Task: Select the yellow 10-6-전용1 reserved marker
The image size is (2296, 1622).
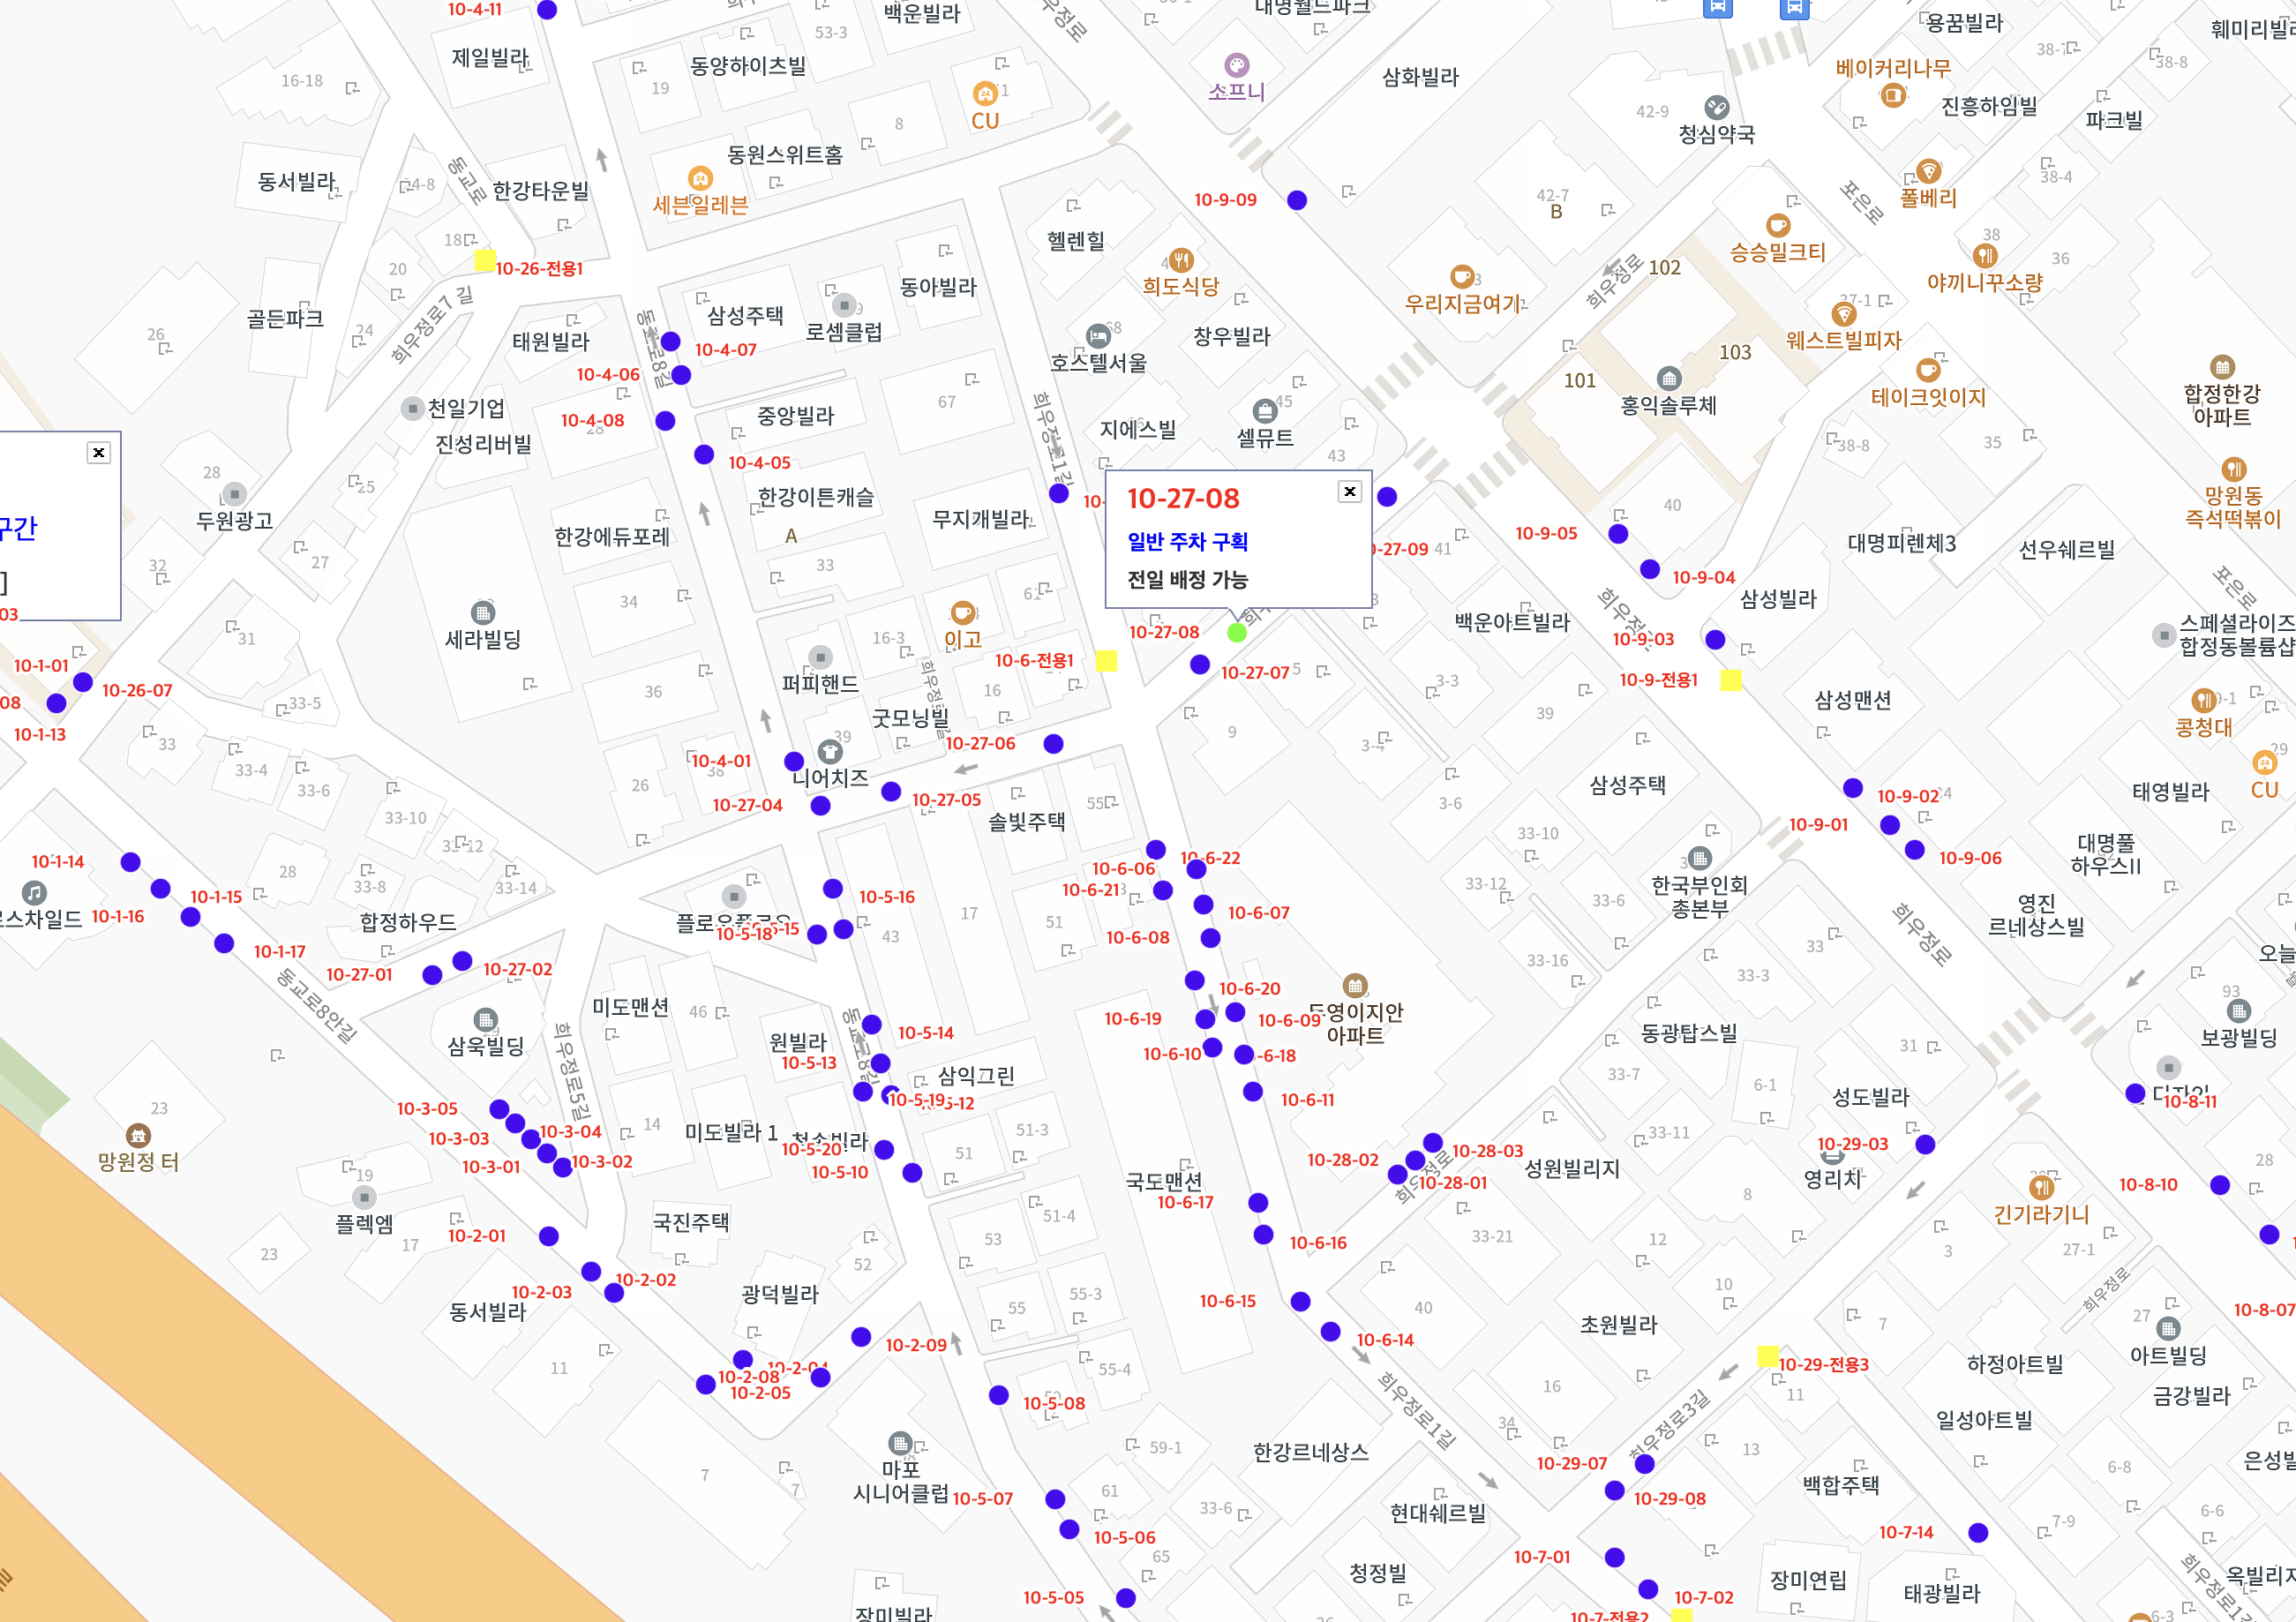Action: tap(1106, 660)
